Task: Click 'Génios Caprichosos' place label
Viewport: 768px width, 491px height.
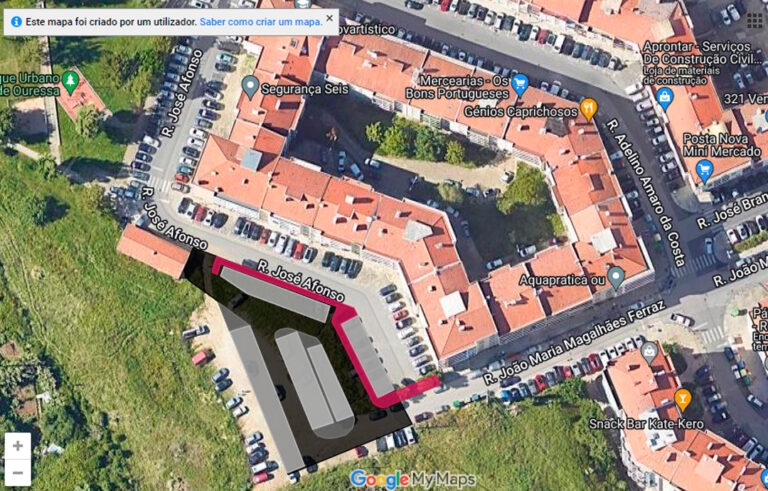Action: point(521,112)
